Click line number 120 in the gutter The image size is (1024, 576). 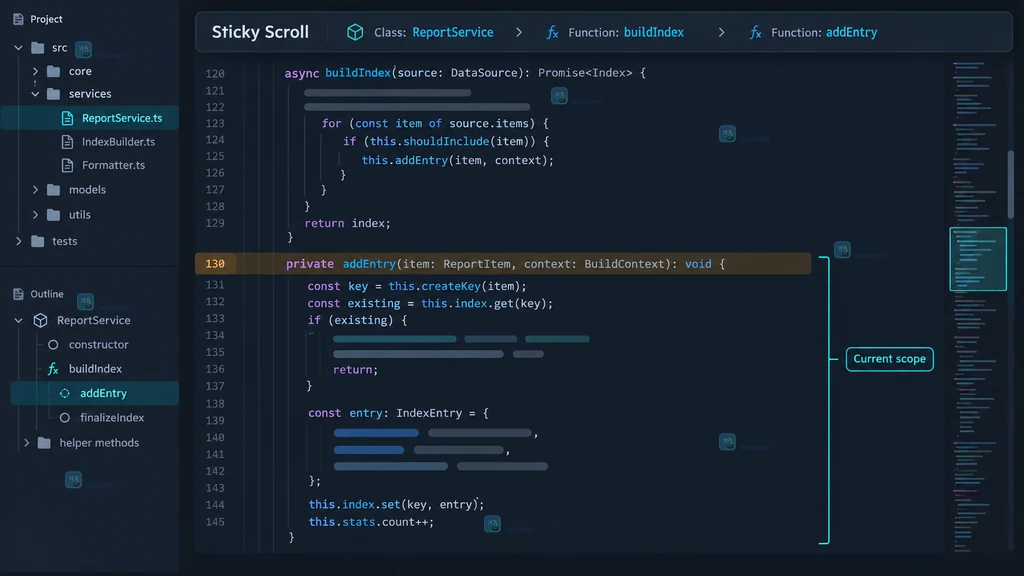pyautogui.click(x=215, y=74)
